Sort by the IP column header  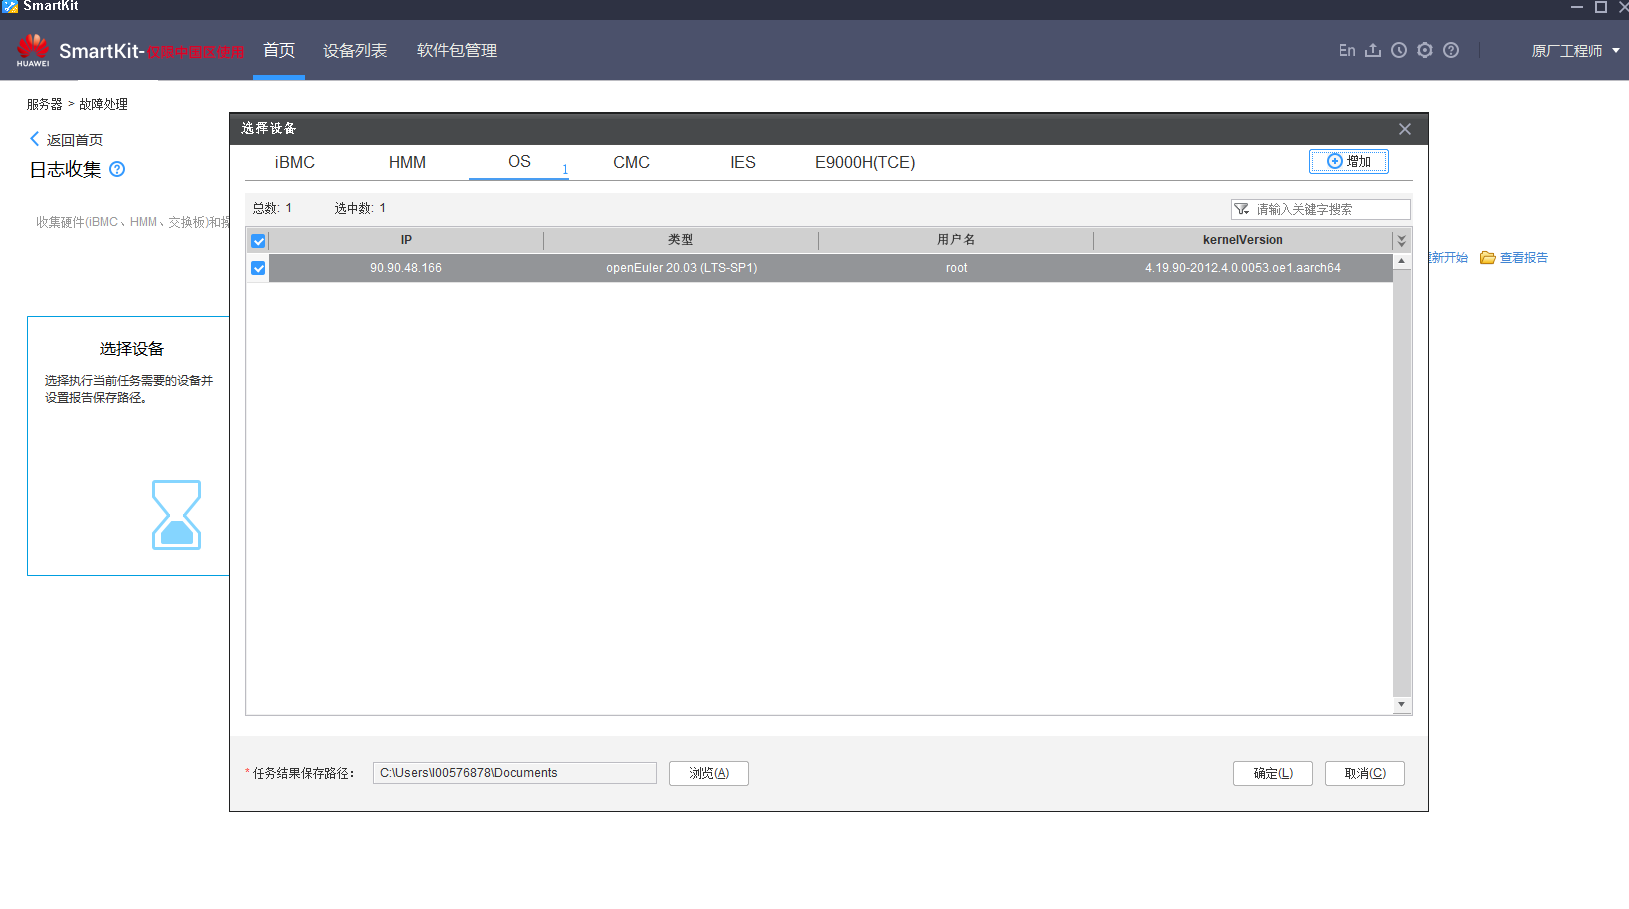click(406, 240)
